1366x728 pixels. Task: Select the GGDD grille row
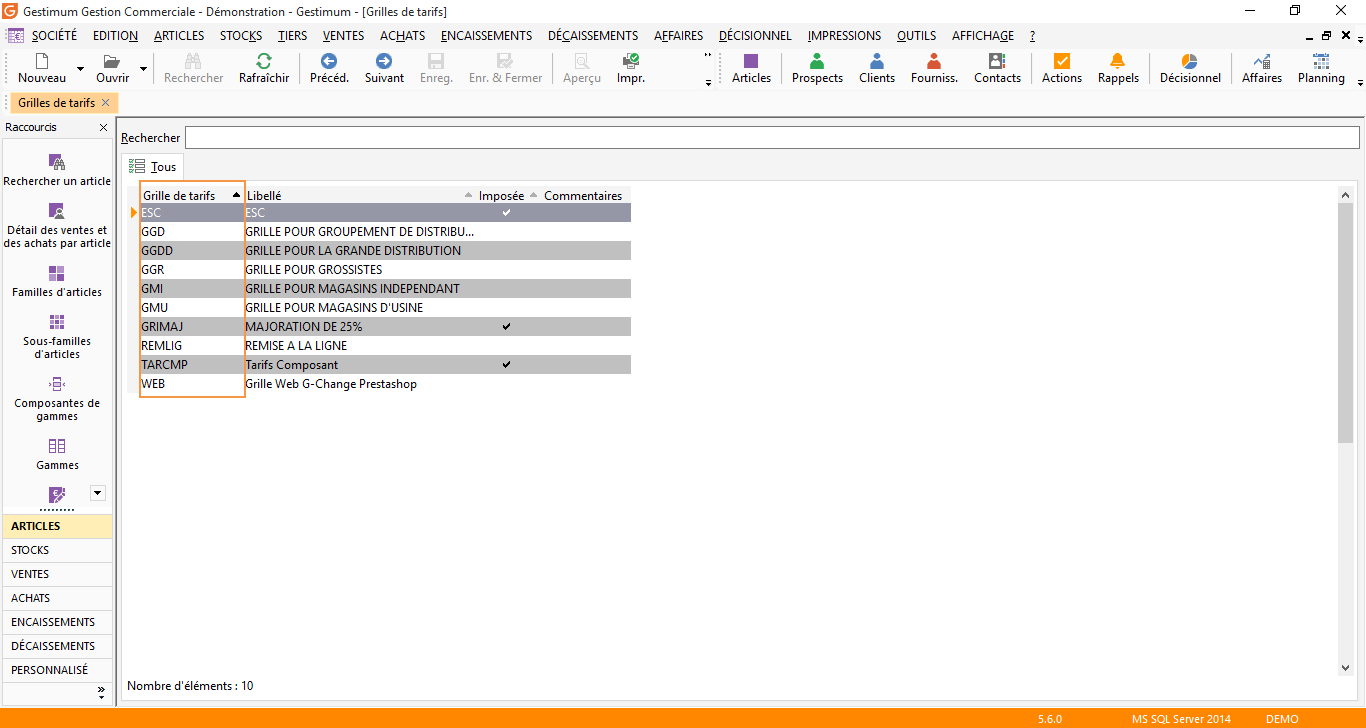(x=386, y=251)
